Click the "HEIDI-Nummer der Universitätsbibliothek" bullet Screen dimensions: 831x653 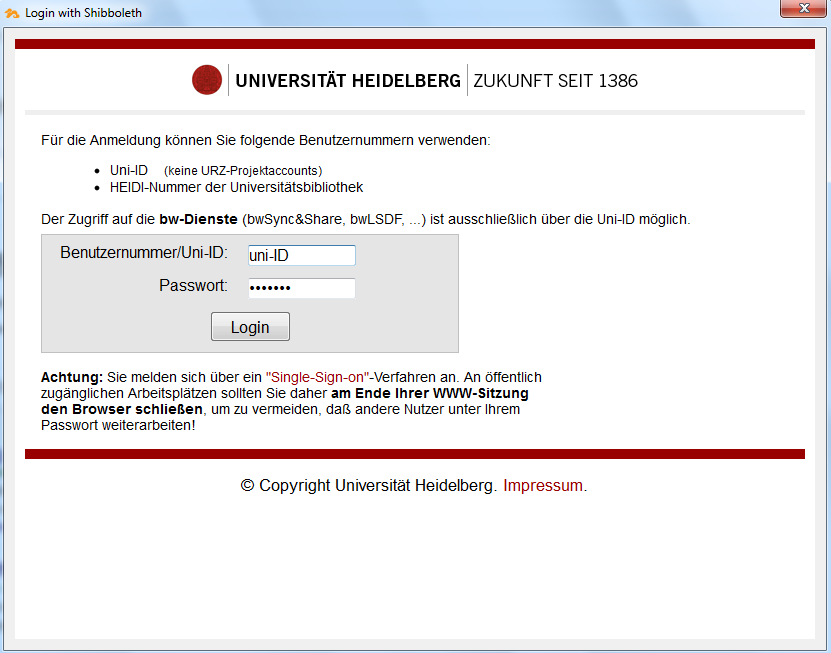(236, 188)
